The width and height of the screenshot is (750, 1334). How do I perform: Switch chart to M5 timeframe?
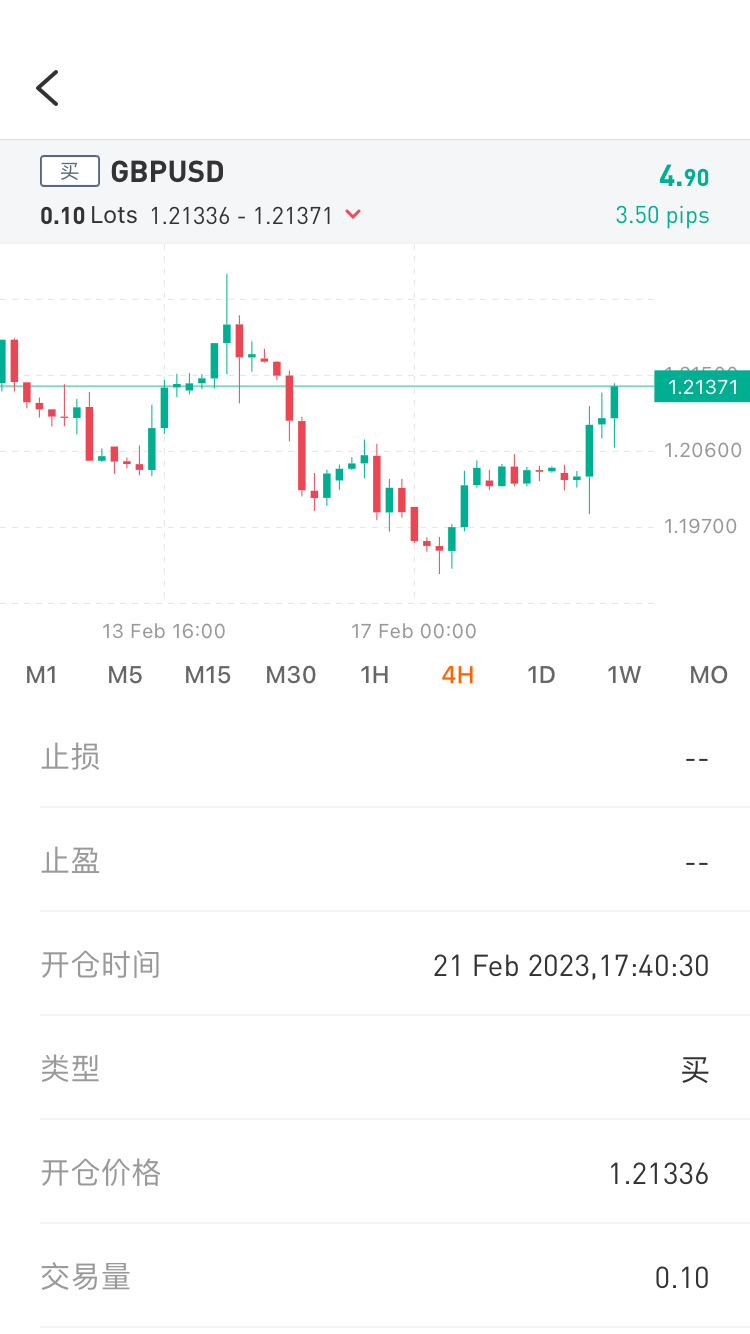(125, 675)
